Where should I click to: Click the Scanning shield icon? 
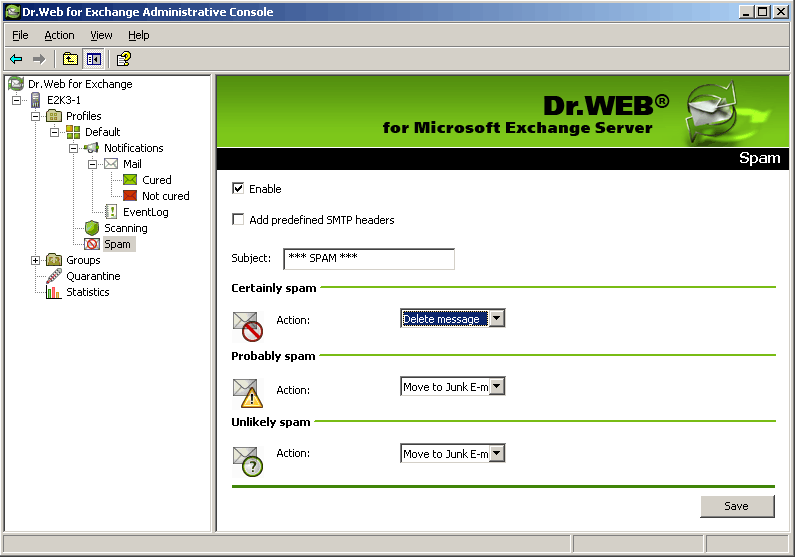pos(92,228)
